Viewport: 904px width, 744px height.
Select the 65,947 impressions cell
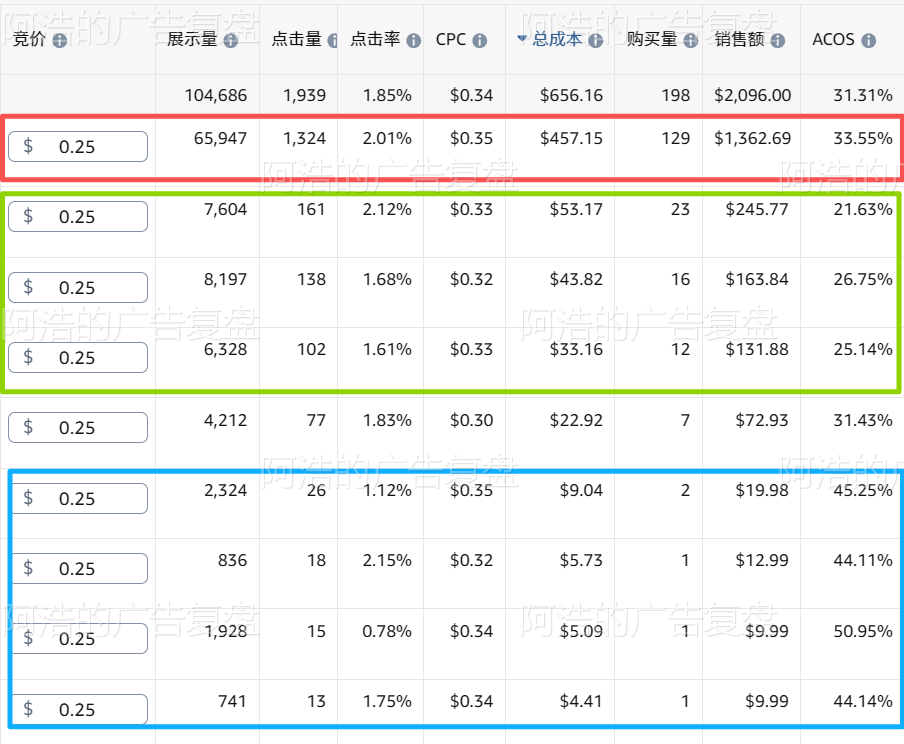click(220, 138)
